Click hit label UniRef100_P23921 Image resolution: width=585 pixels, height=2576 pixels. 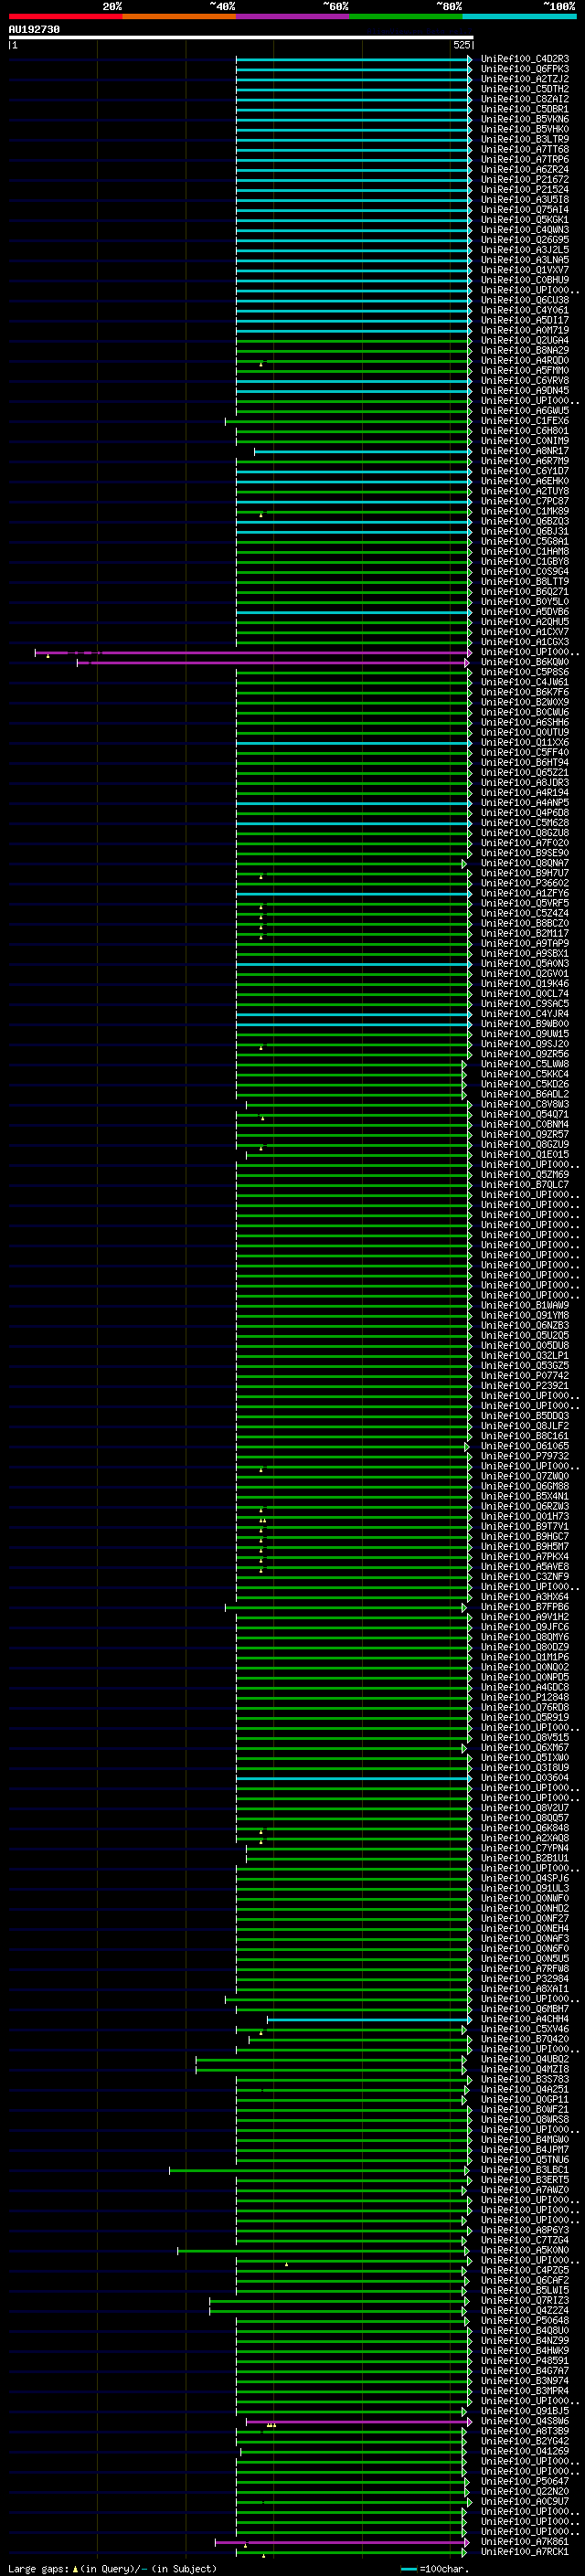525,1386
